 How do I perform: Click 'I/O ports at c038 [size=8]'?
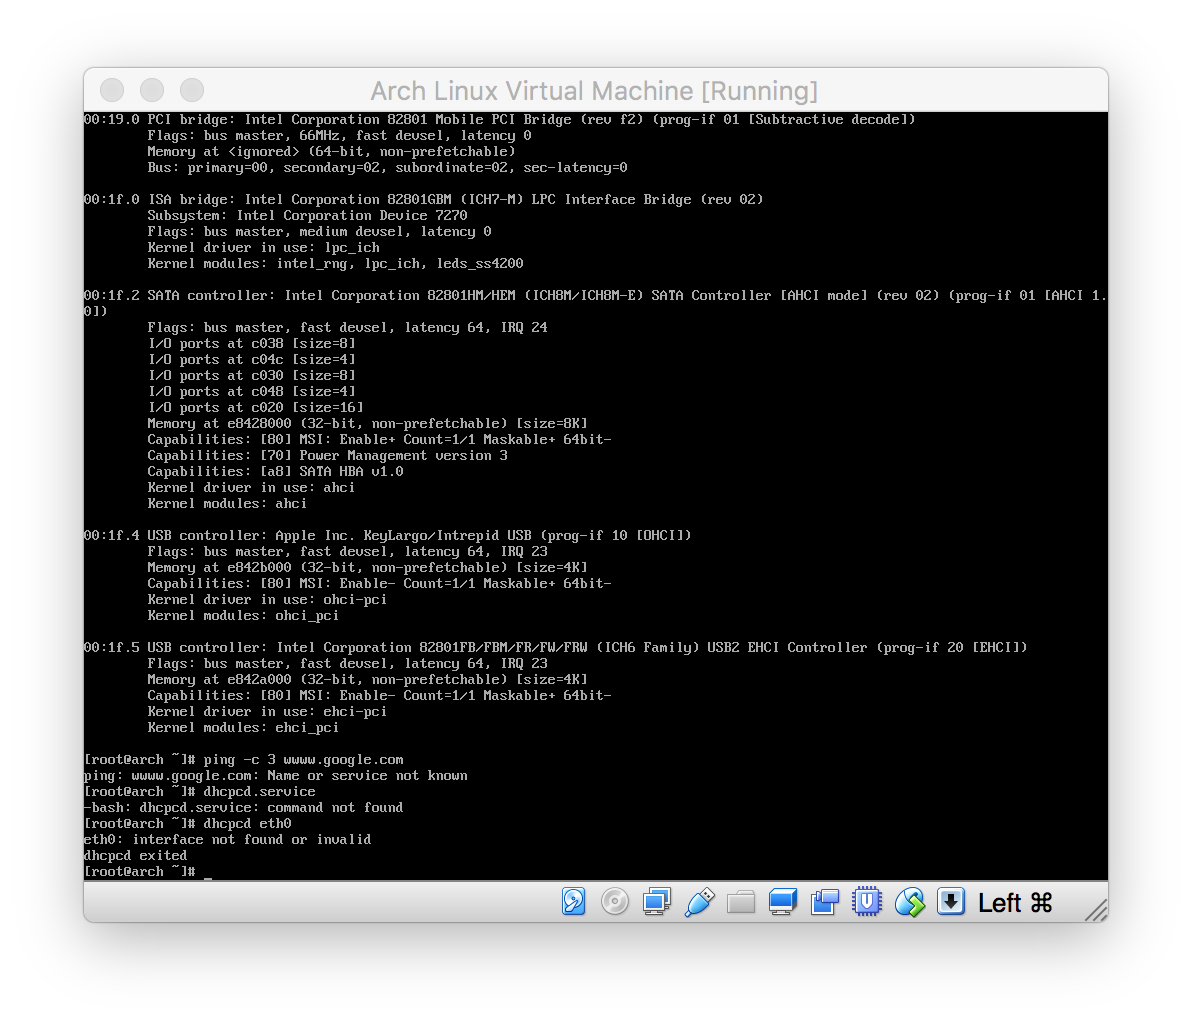tap(252, 344)
